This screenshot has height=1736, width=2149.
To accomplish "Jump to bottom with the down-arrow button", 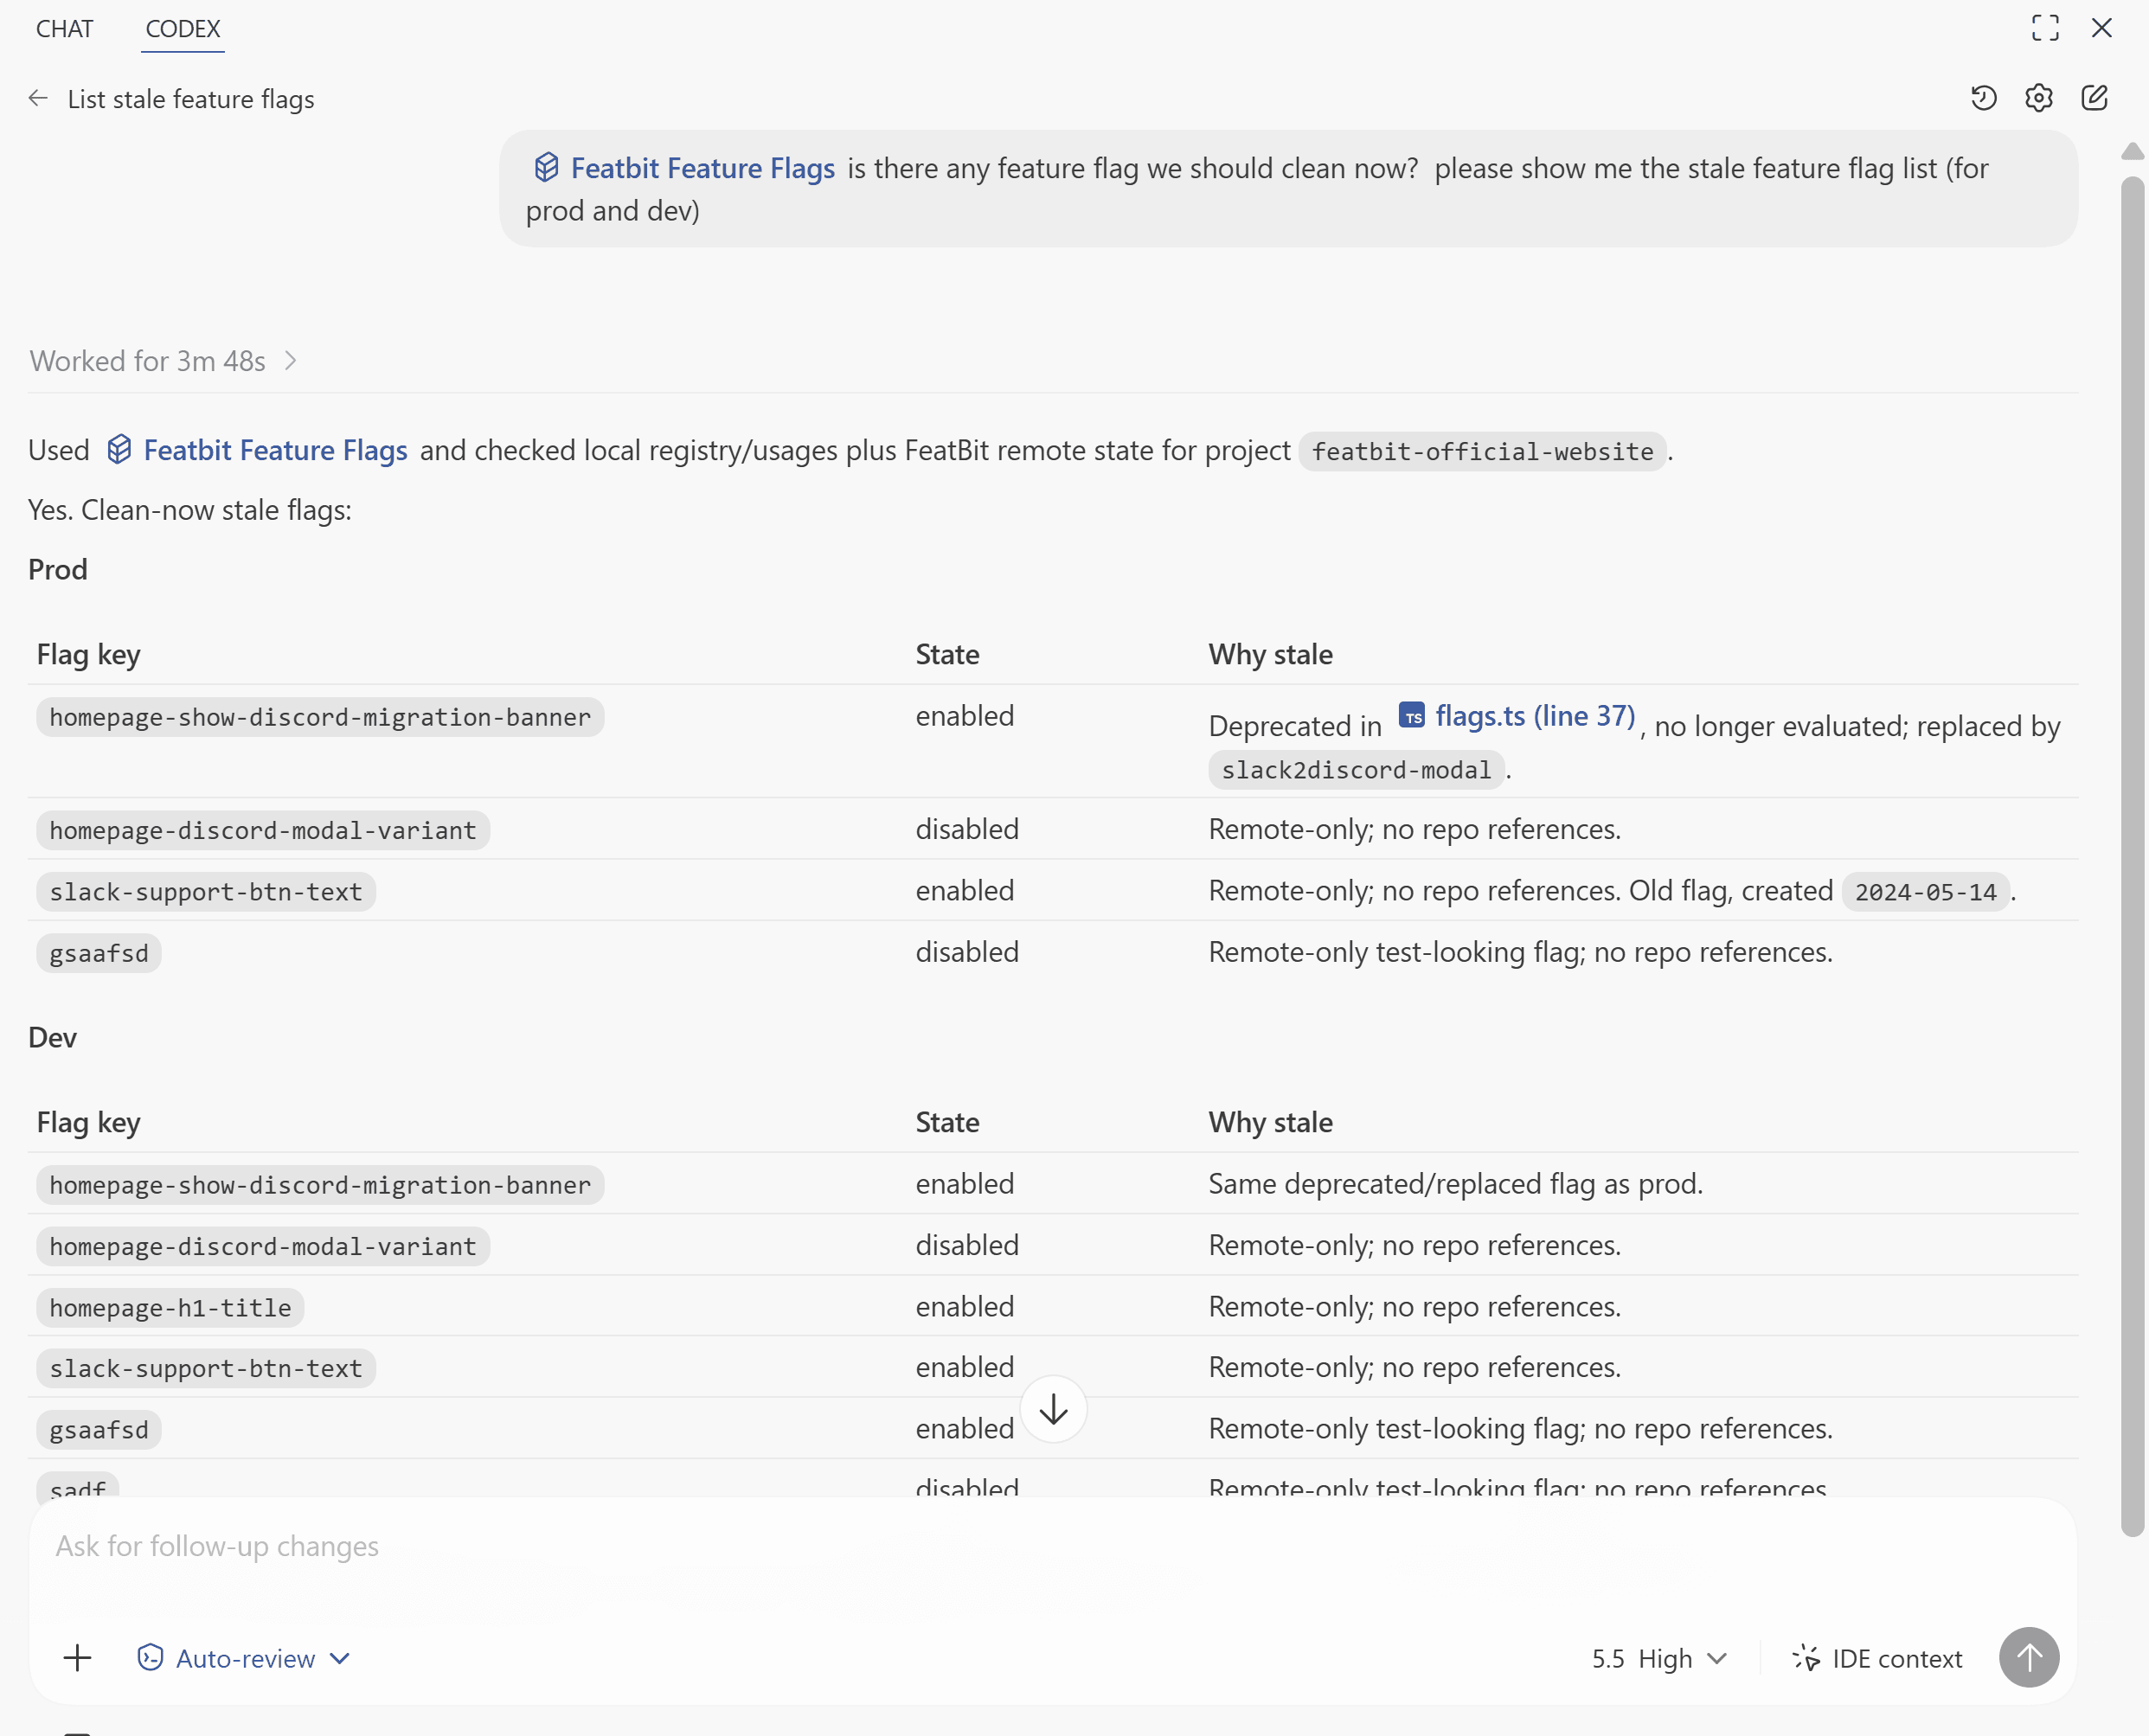I will (1053, 1410).
